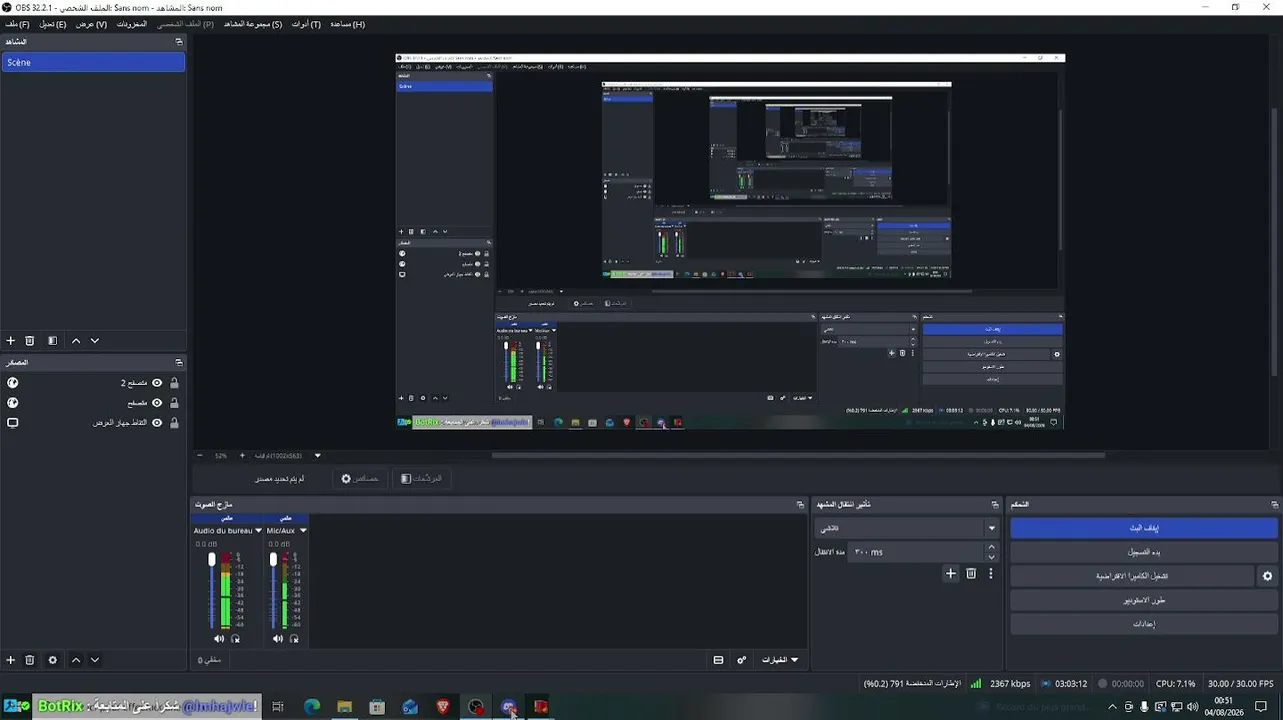Open Brave browser from Windows taskbar
1283x720 pixels.
(443, 707)
